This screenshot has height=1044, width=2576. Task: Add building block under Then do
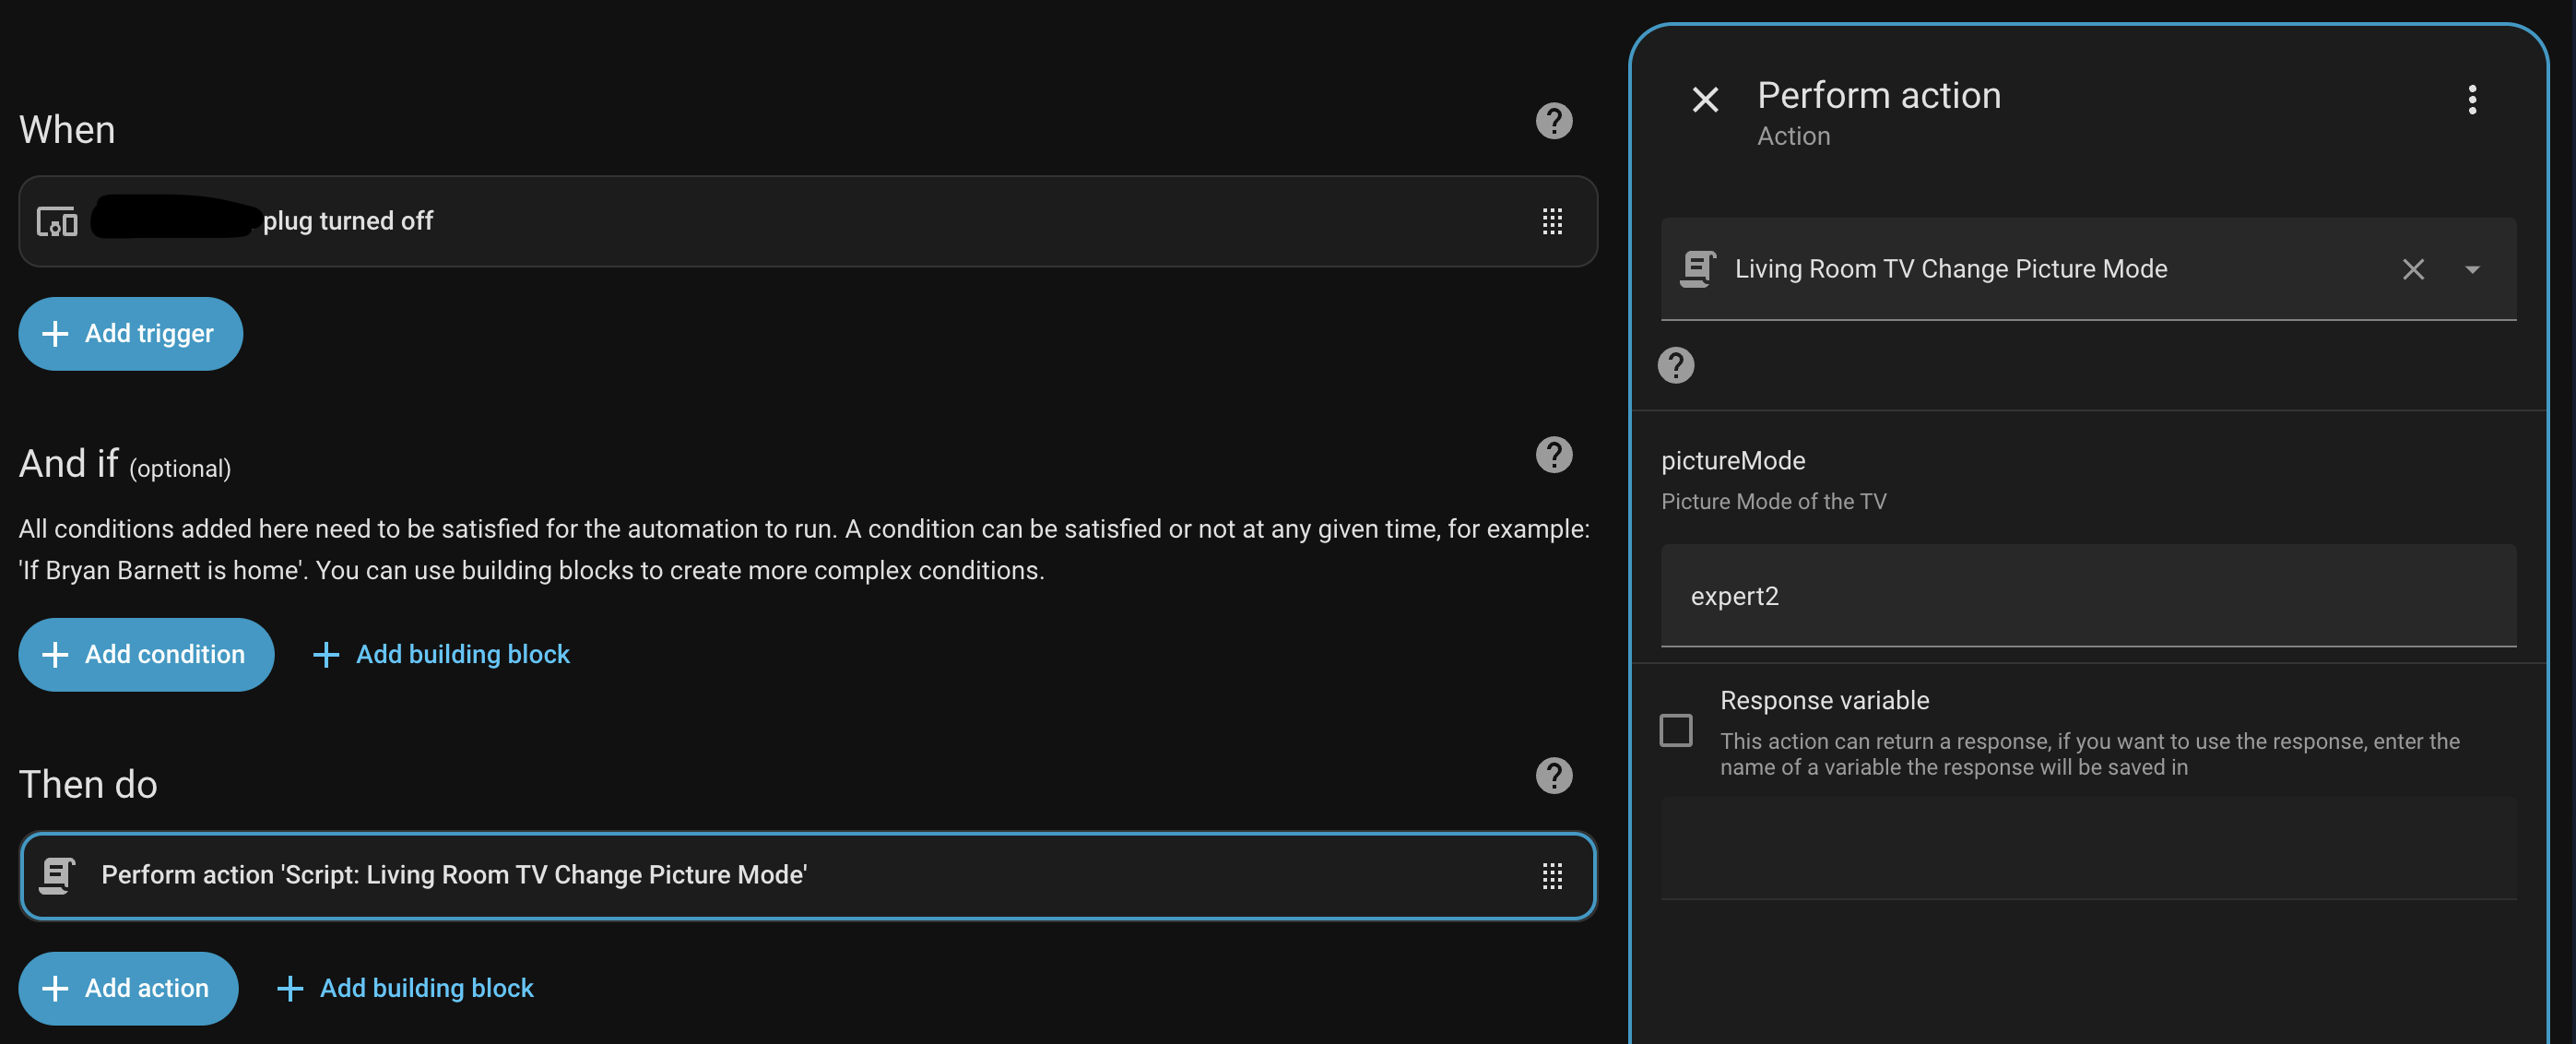[405, 988]
